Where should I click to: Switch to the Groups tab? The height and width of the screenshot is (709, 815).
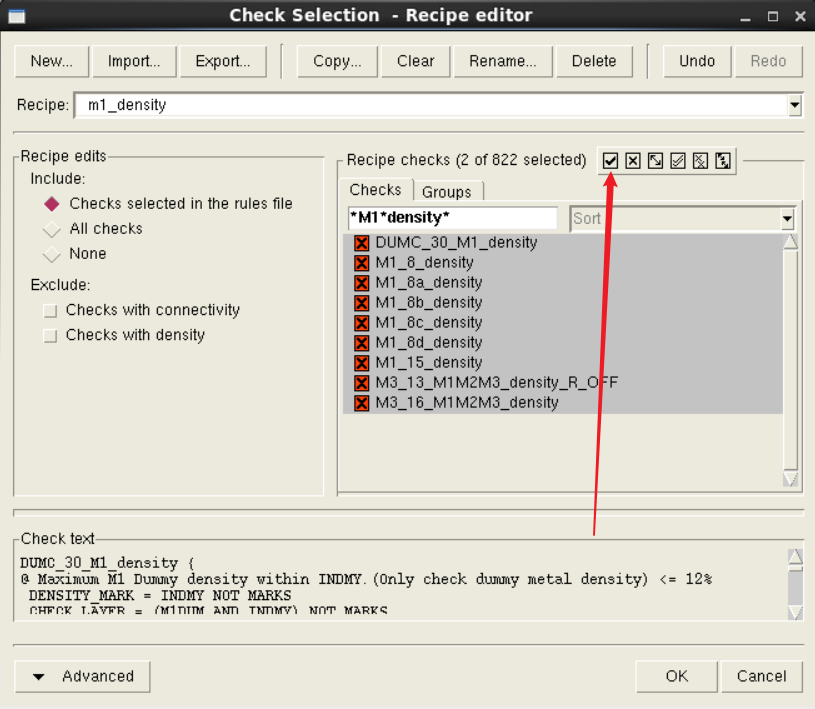click(448, 191)
